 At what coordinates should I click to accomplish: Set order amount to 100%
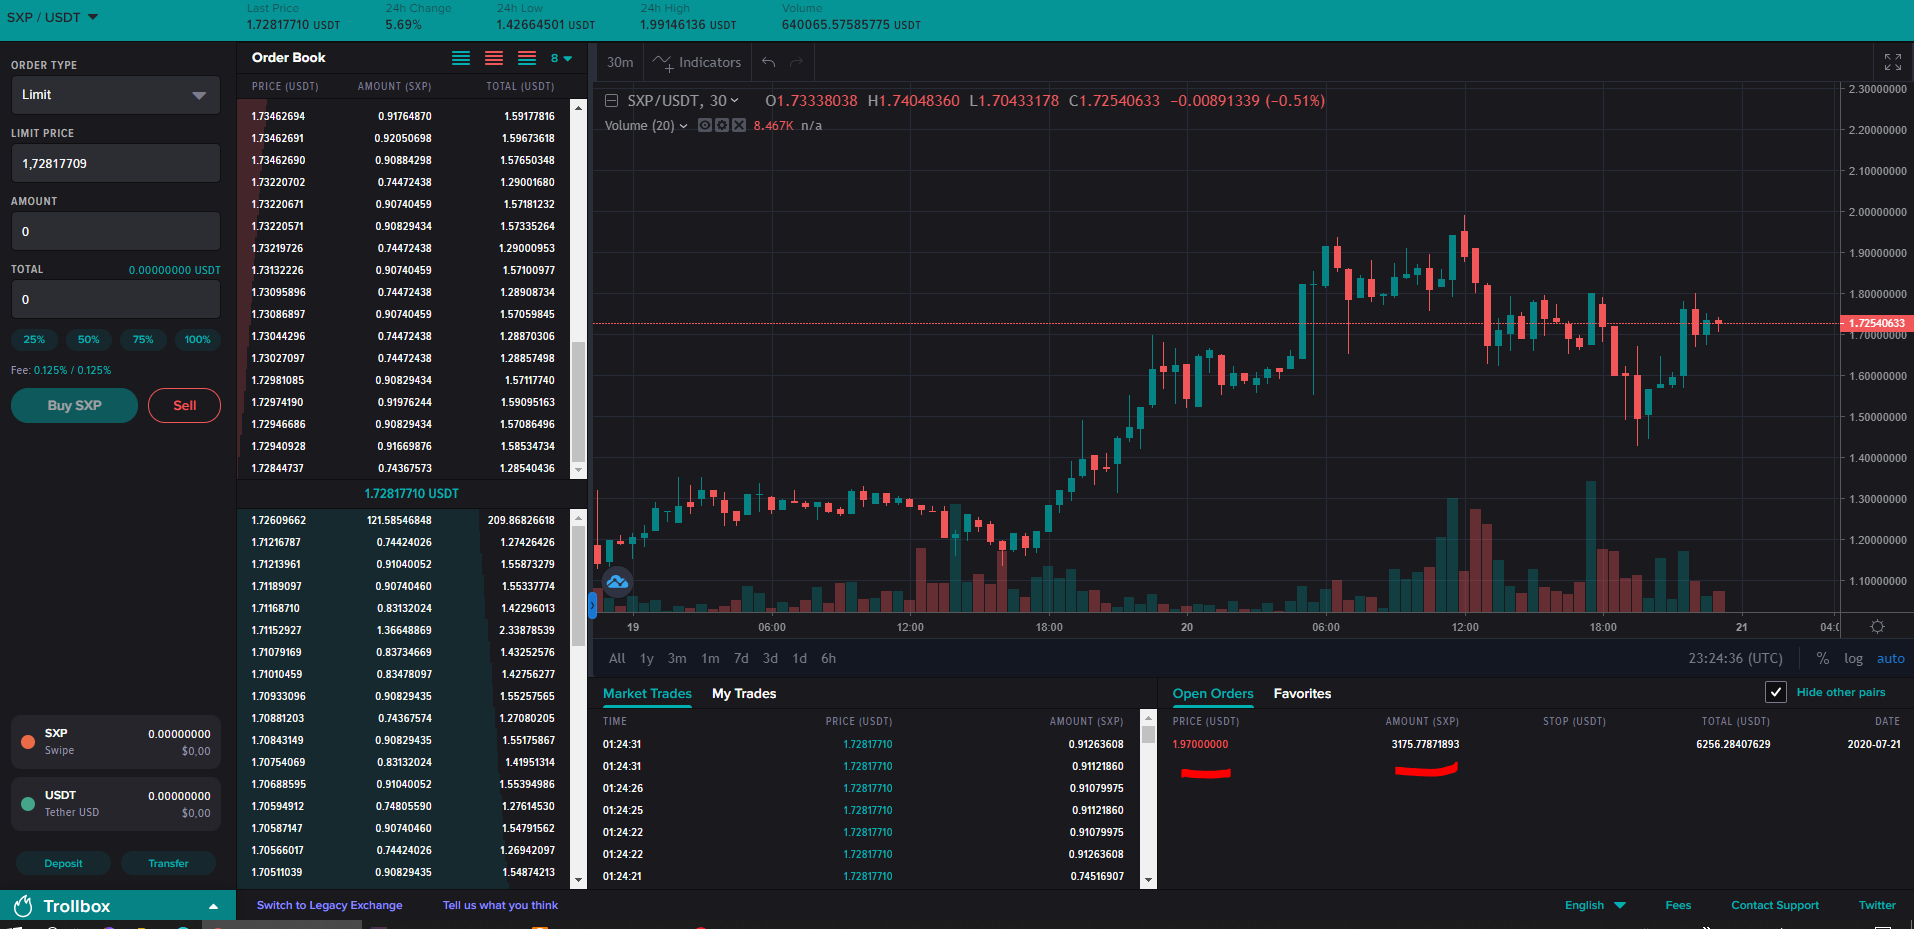198,340
